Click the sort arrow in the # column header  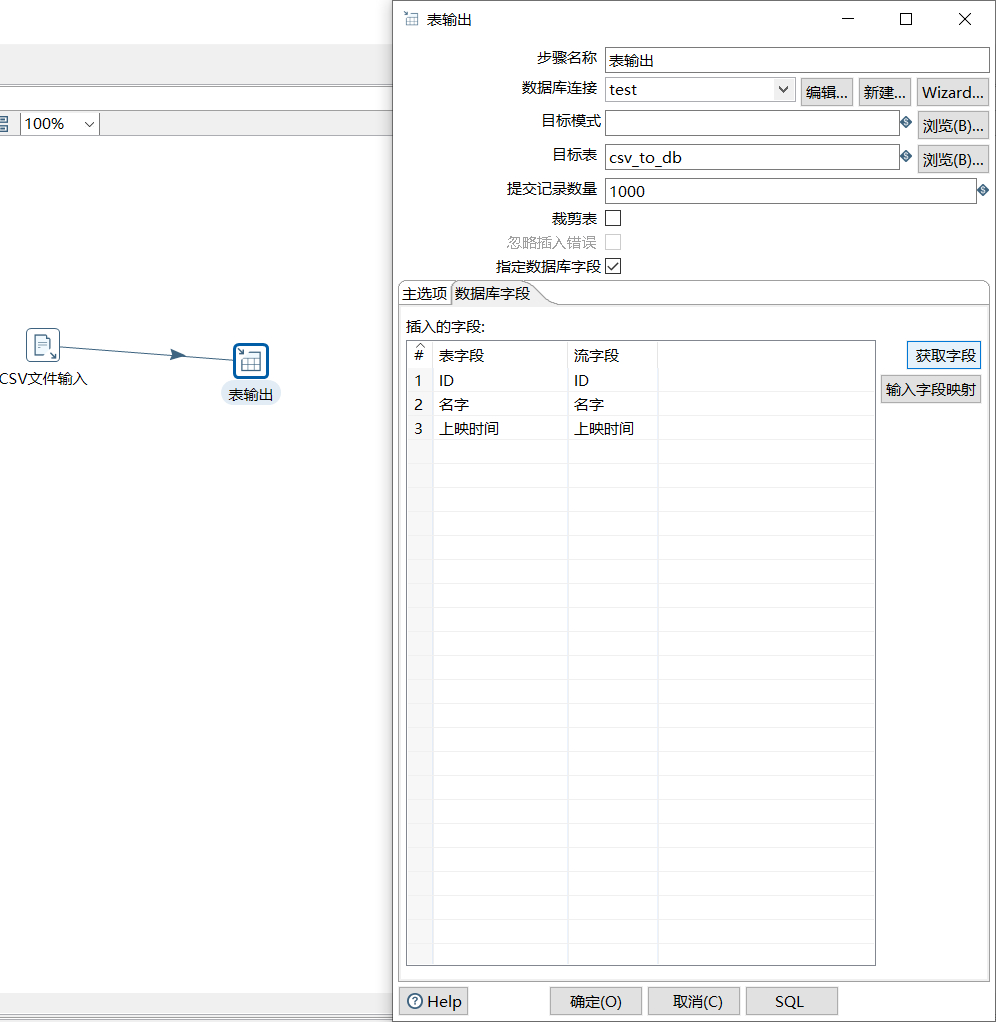click(x=419, y=347)
